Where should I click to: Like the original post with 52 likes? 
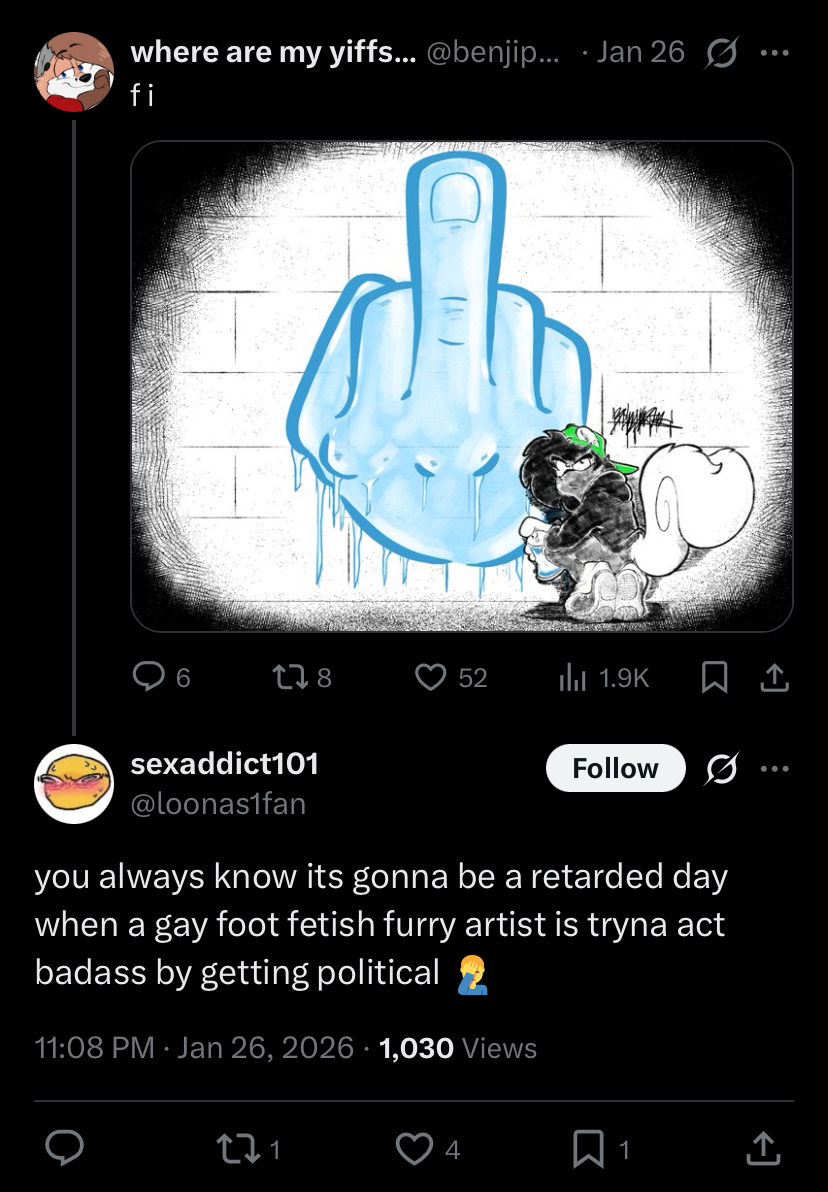click(x=431, y=678)
